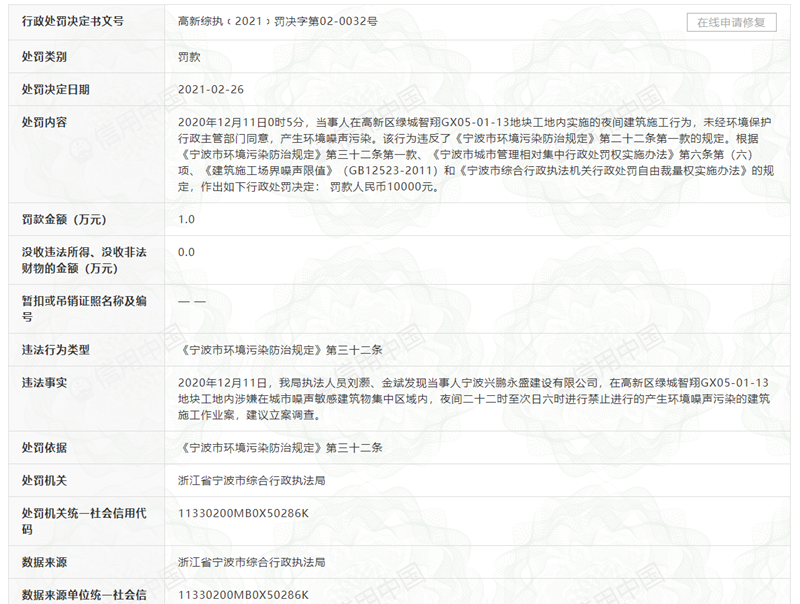
Task: Click the penalty content paragraph starting 2020年12月11日0时5分
Action: pos(476,155)
